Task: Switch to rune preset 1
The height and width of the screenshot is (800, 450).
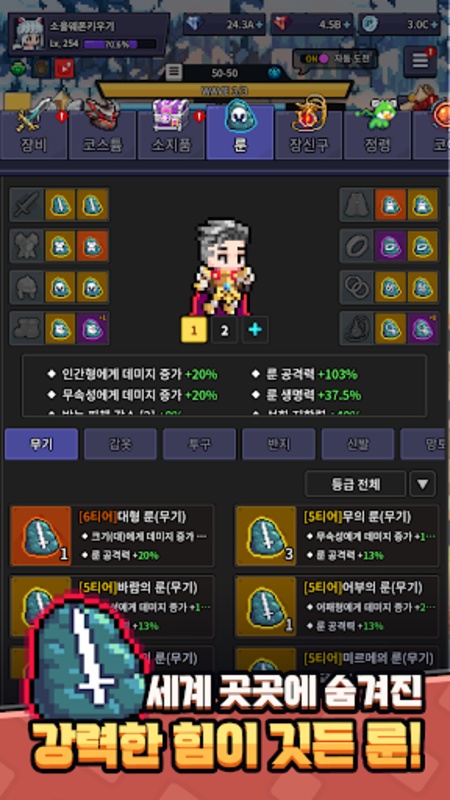Action: tap(194, 330)
